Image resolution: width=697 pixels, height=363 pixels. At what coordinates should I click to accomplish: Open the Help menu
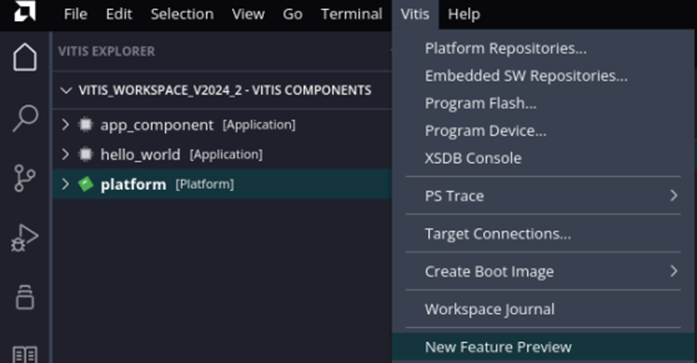464,14
